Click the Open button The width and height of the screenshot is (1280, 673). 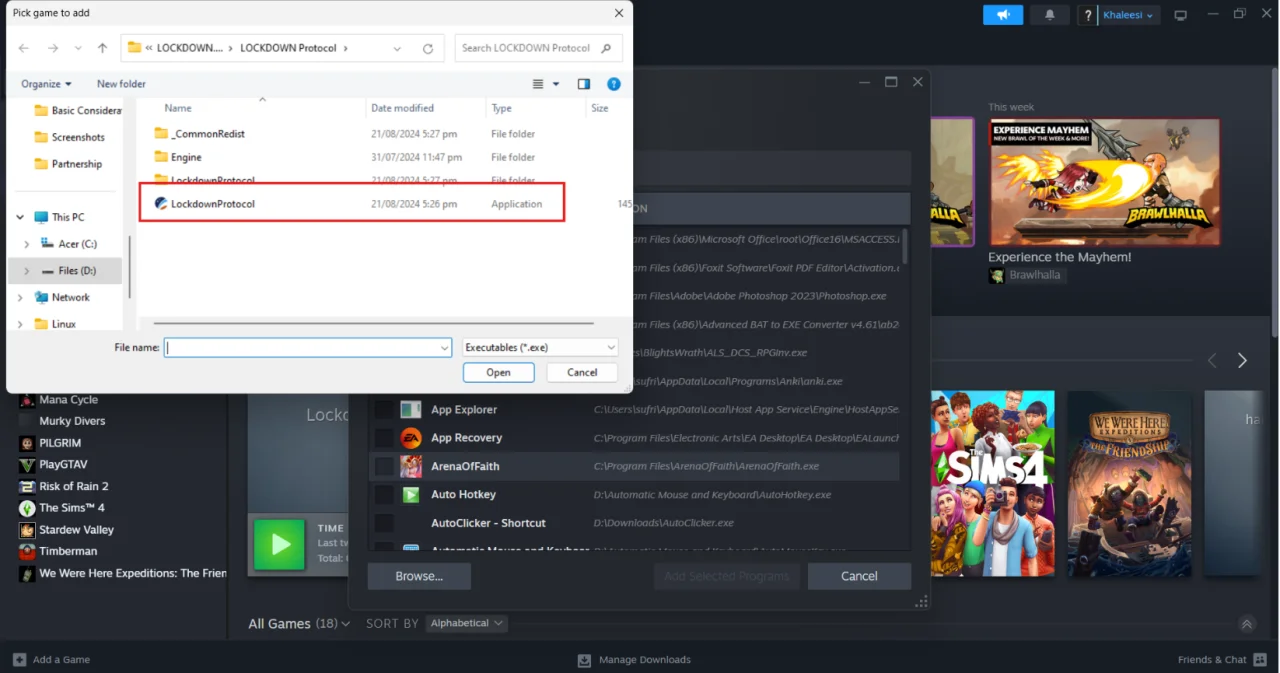click(498, 372)
